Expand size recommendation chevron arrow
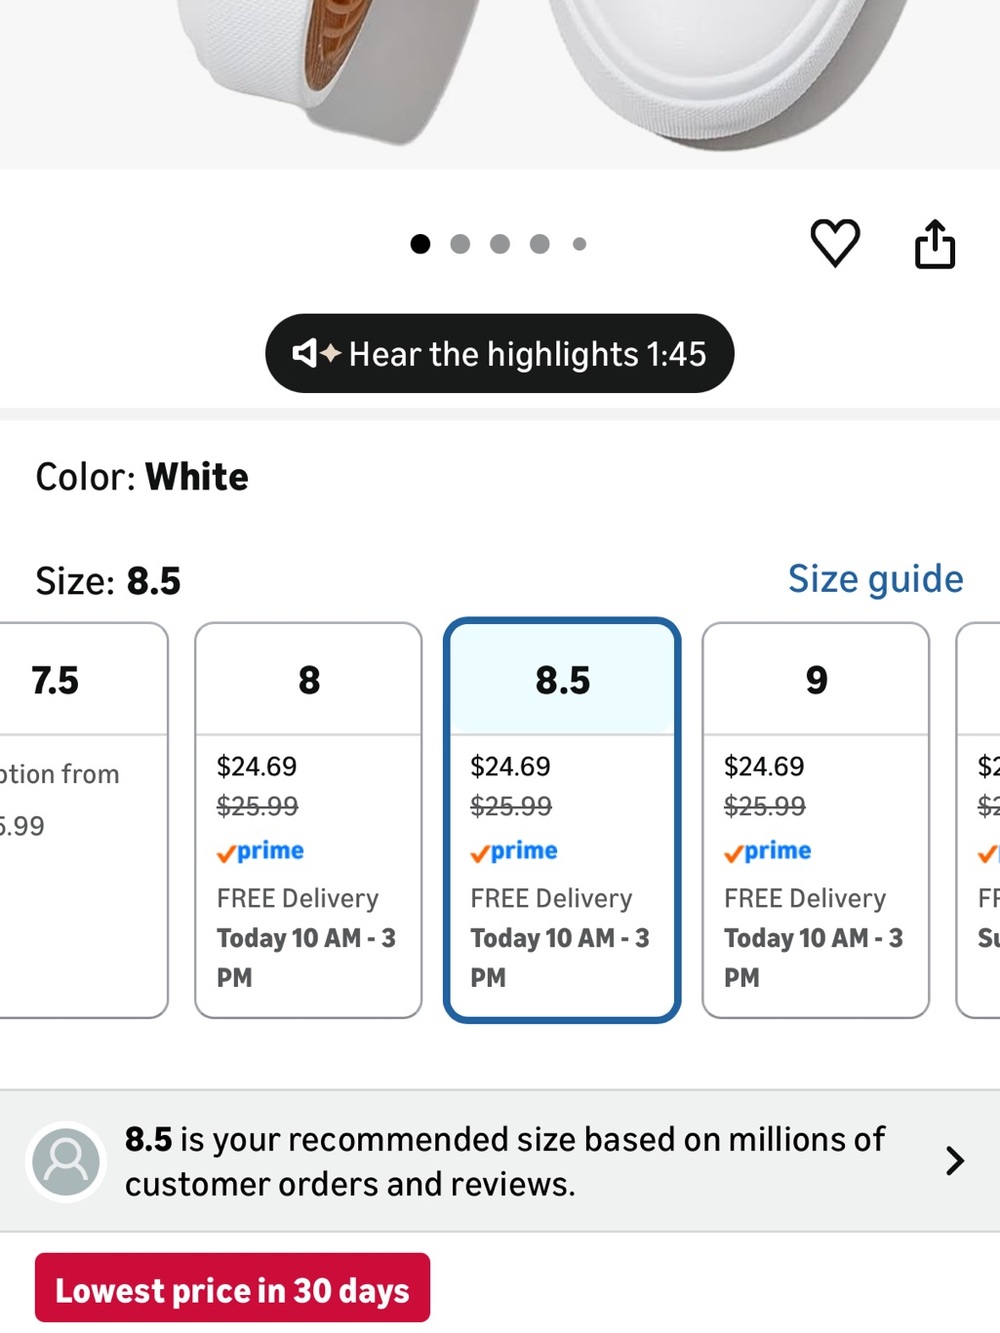The width and height of the screenshot is (1000, 1333). pos(955,1161)
